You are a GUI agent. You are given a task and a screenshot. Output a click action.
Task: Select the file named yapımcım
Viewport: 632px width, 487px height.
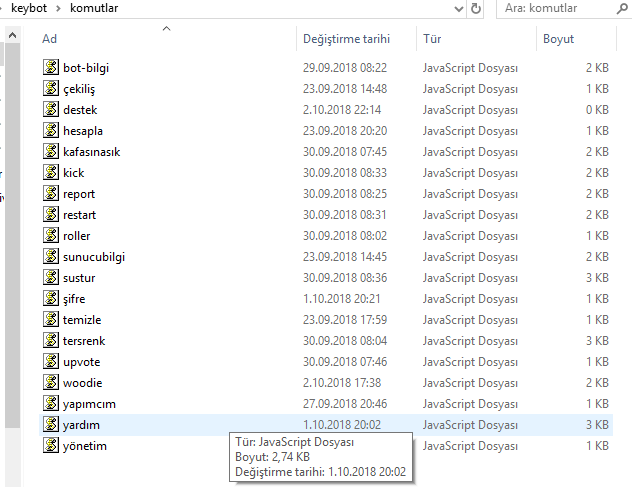click(89, 404)
